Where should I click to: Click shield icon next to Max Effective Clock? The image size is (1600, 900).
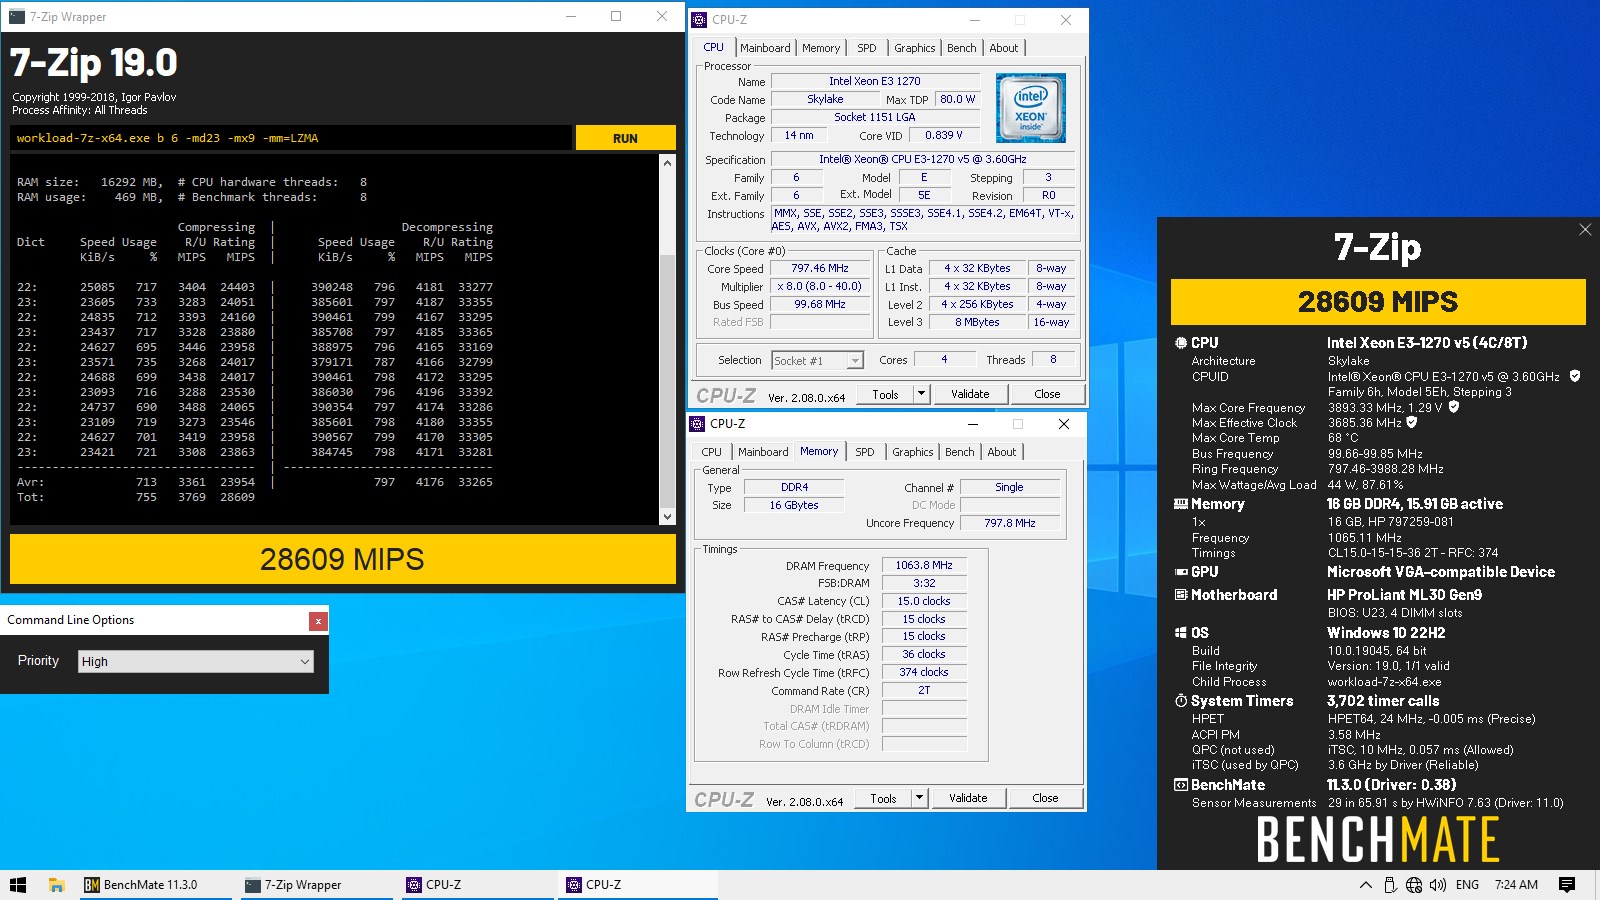tap(1412, 422)
